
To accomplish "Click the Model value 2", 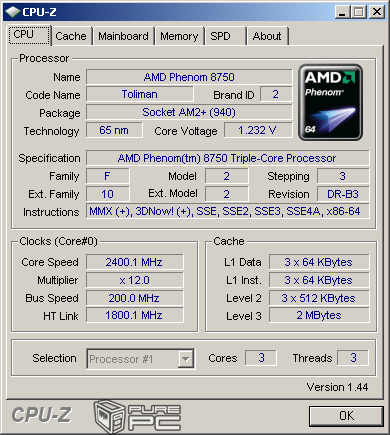I will click(x=227, y=176).
